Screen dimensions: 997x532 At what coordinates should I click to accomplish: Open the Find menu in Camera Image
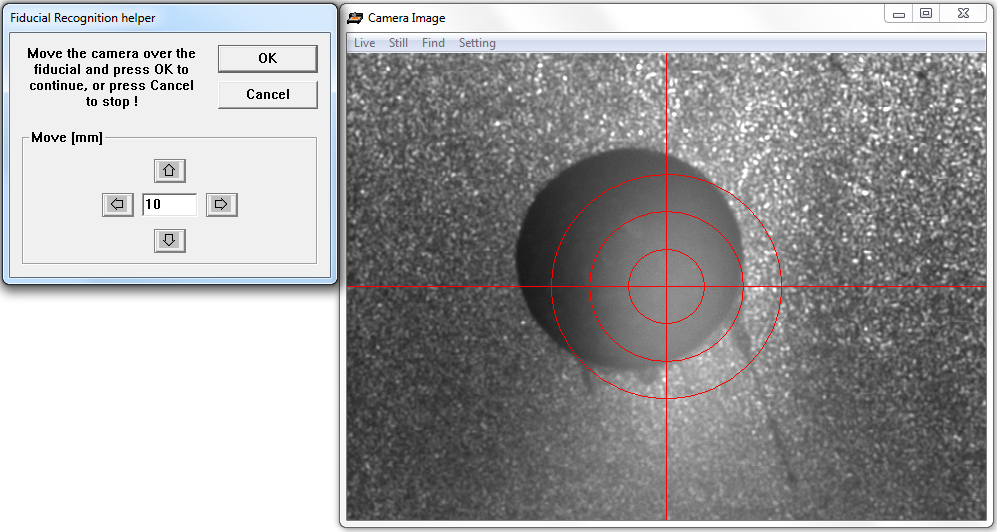(433, 43)
